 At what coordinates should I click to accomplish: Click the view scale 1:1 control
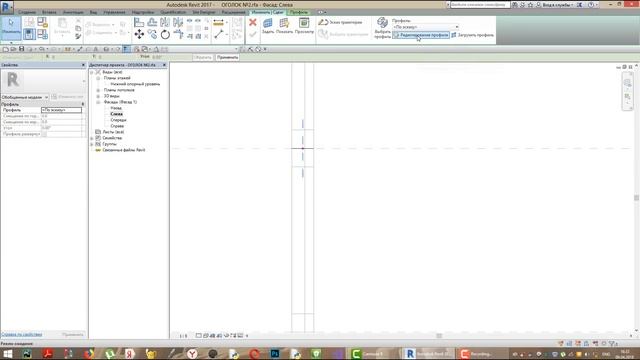[x=183, y=336]
